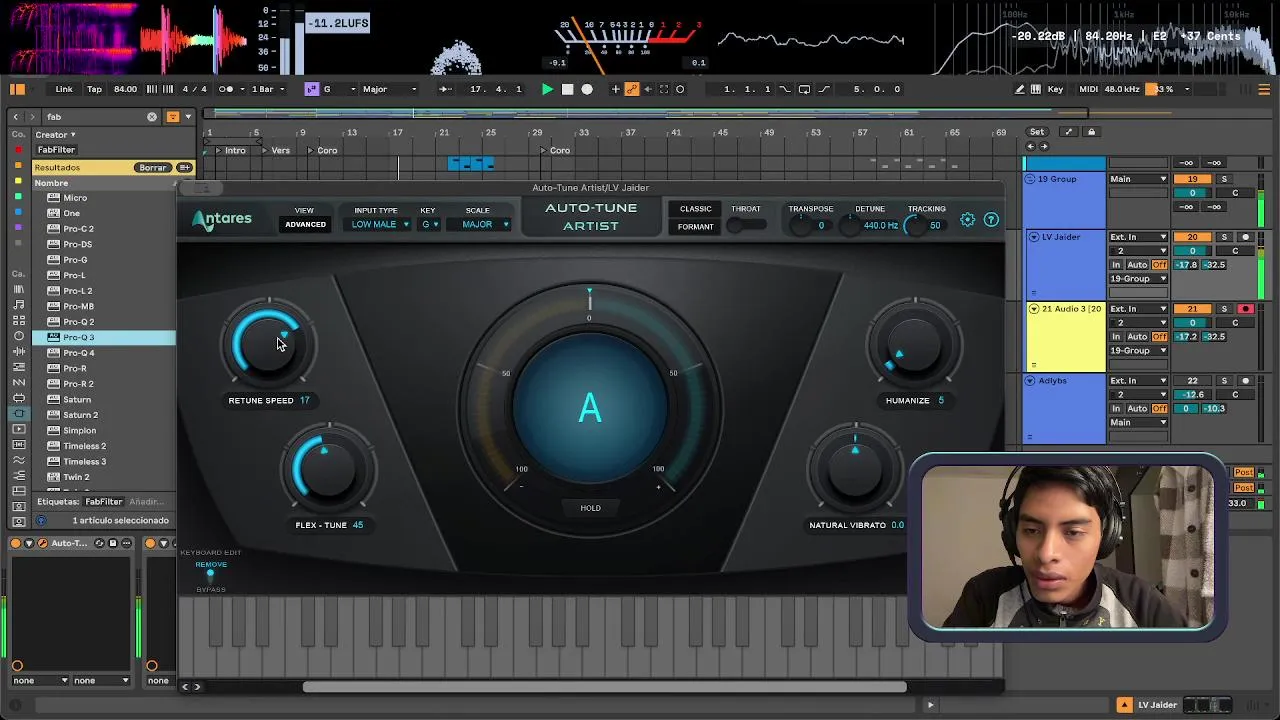Image resolution: width=1280 pixels, height=720 pixels.
Task: Enable FORMANT in Auto-Tune
Action: pyautogui.click(x=695, y=227)
